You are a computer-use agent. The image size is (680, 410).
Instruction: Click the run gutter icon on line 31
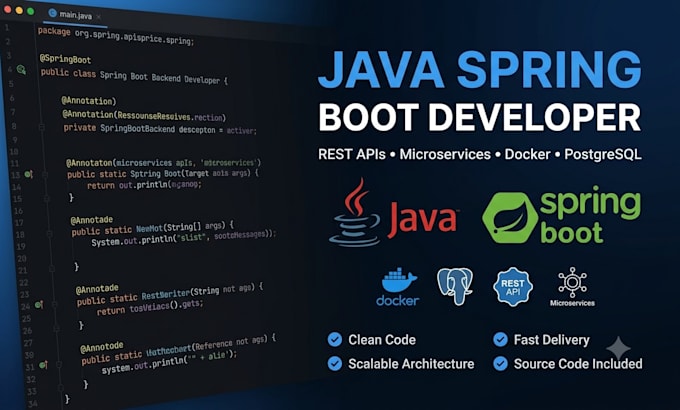point(43,365)
